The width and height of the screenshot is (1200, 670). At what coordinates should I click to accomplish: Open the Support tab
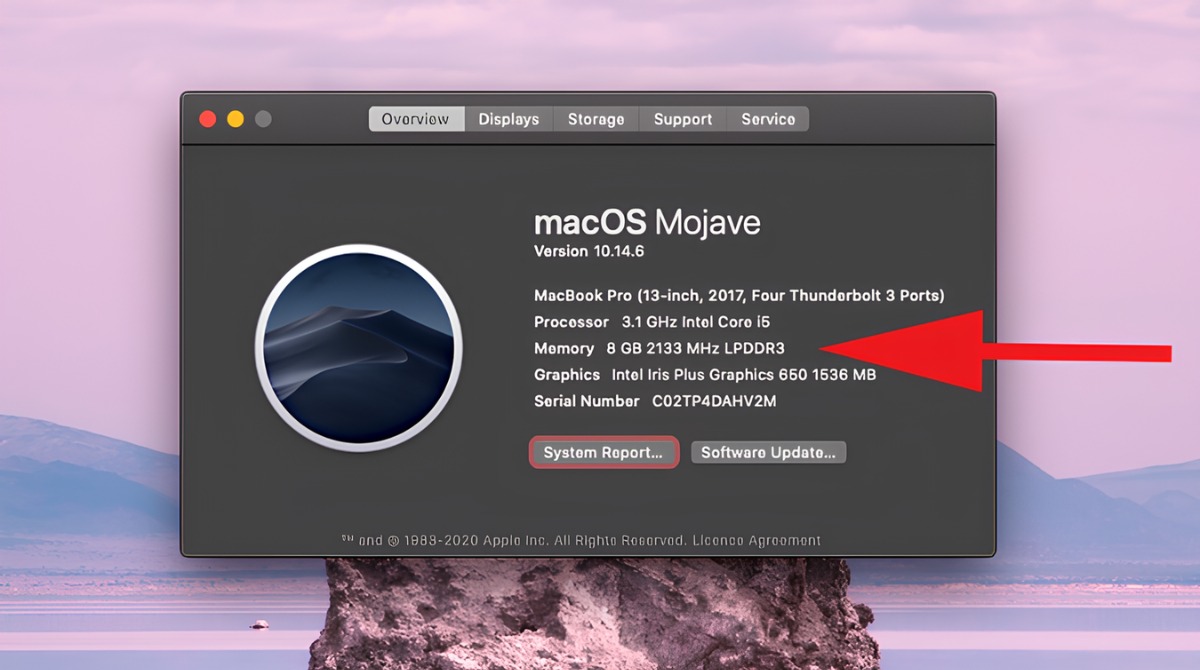[682, 118]
